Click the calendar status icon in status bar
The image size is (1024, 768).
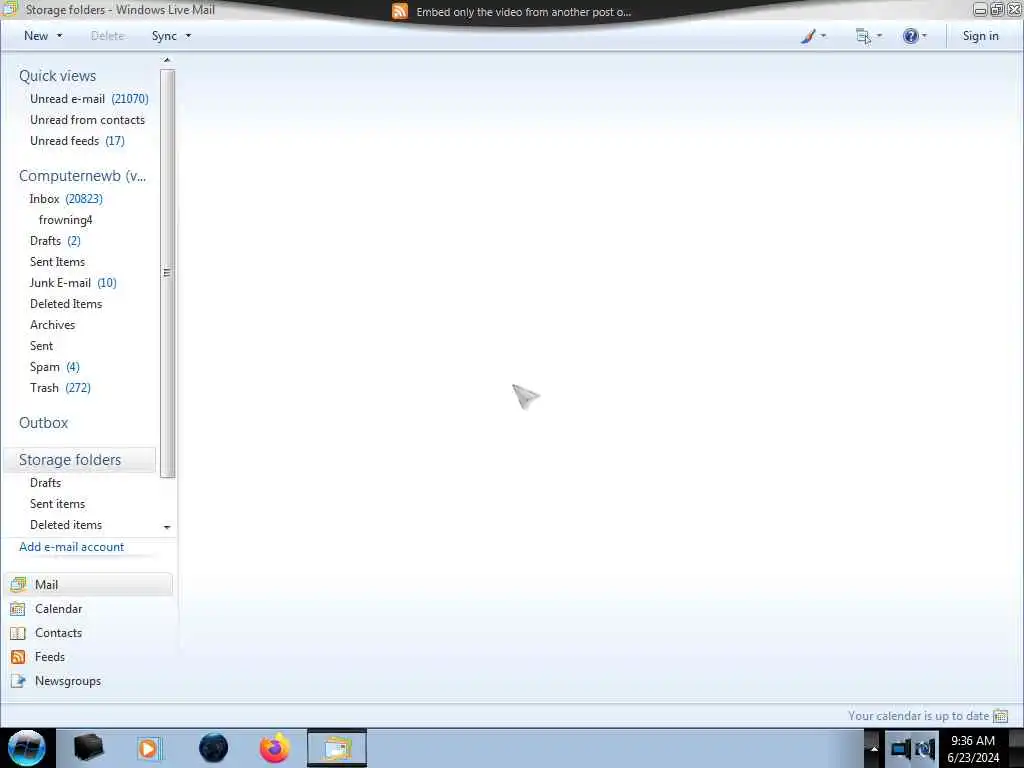(1000, 716)
